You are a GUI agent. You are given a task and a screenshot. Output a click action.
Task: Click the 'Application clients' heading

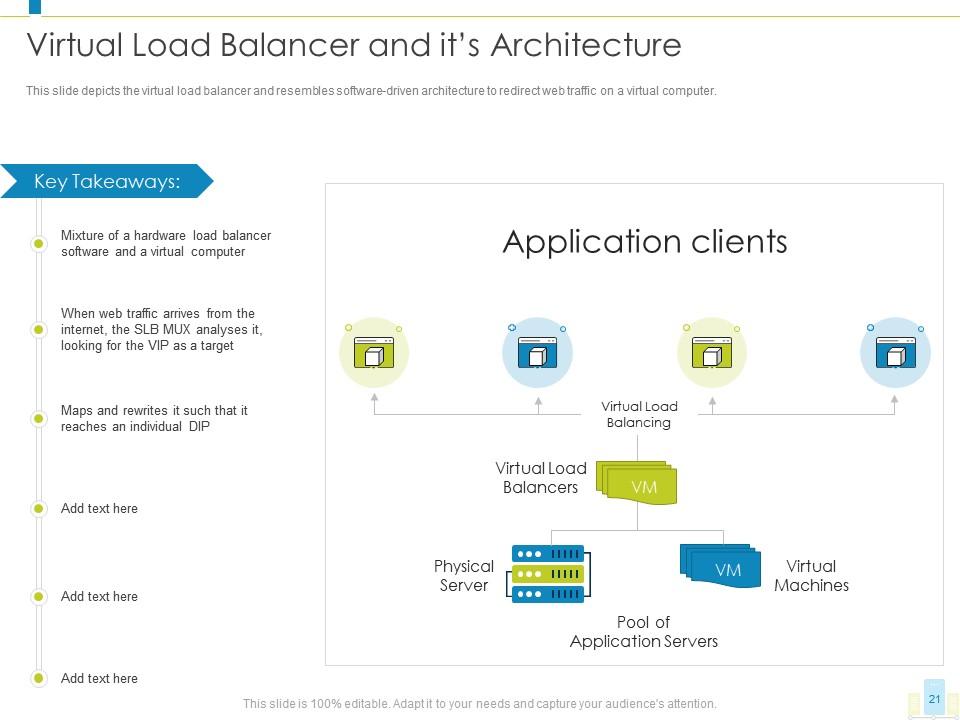pos(644,242)
